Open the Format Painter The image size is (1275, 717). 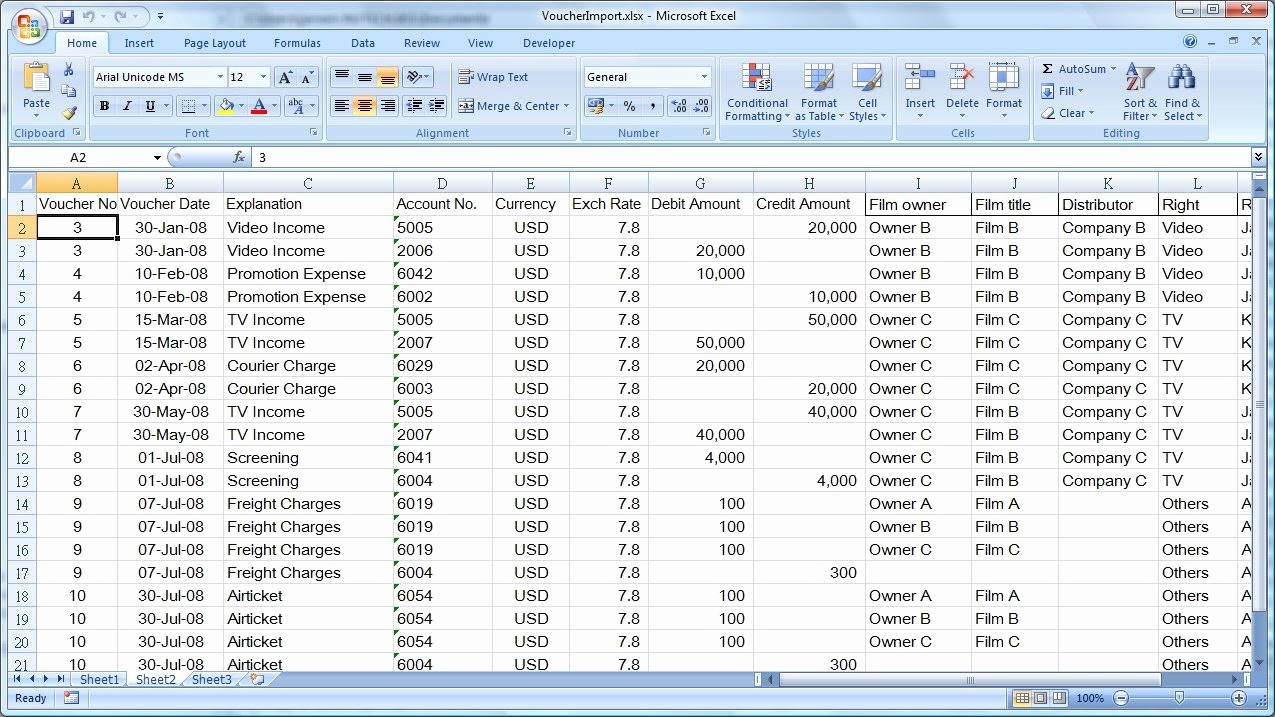[68, 111]
